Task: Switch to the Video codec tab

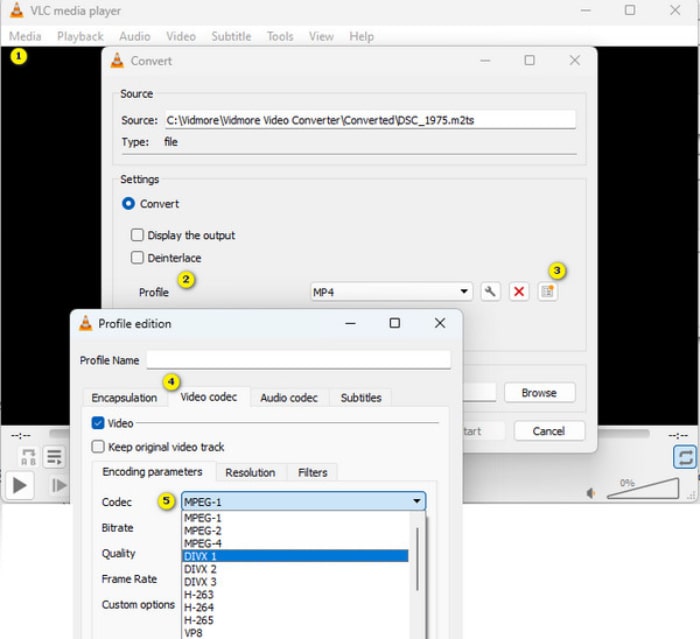Action: tap(208, 397)
